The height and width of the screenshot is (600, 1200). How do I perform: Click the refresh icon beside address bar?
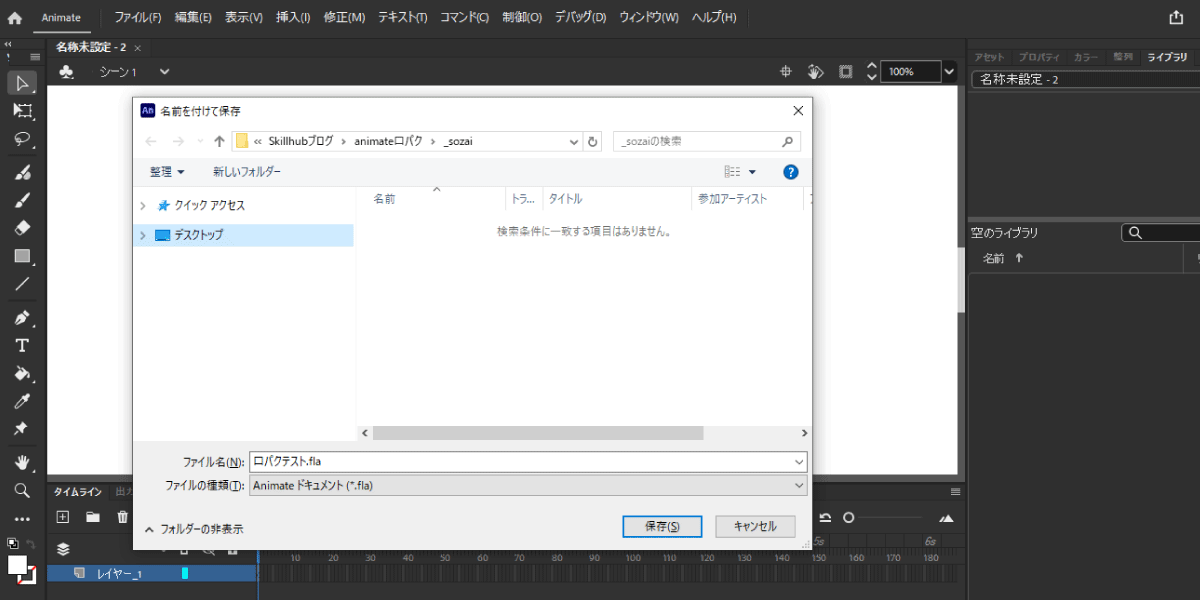[x=593, y=142]
